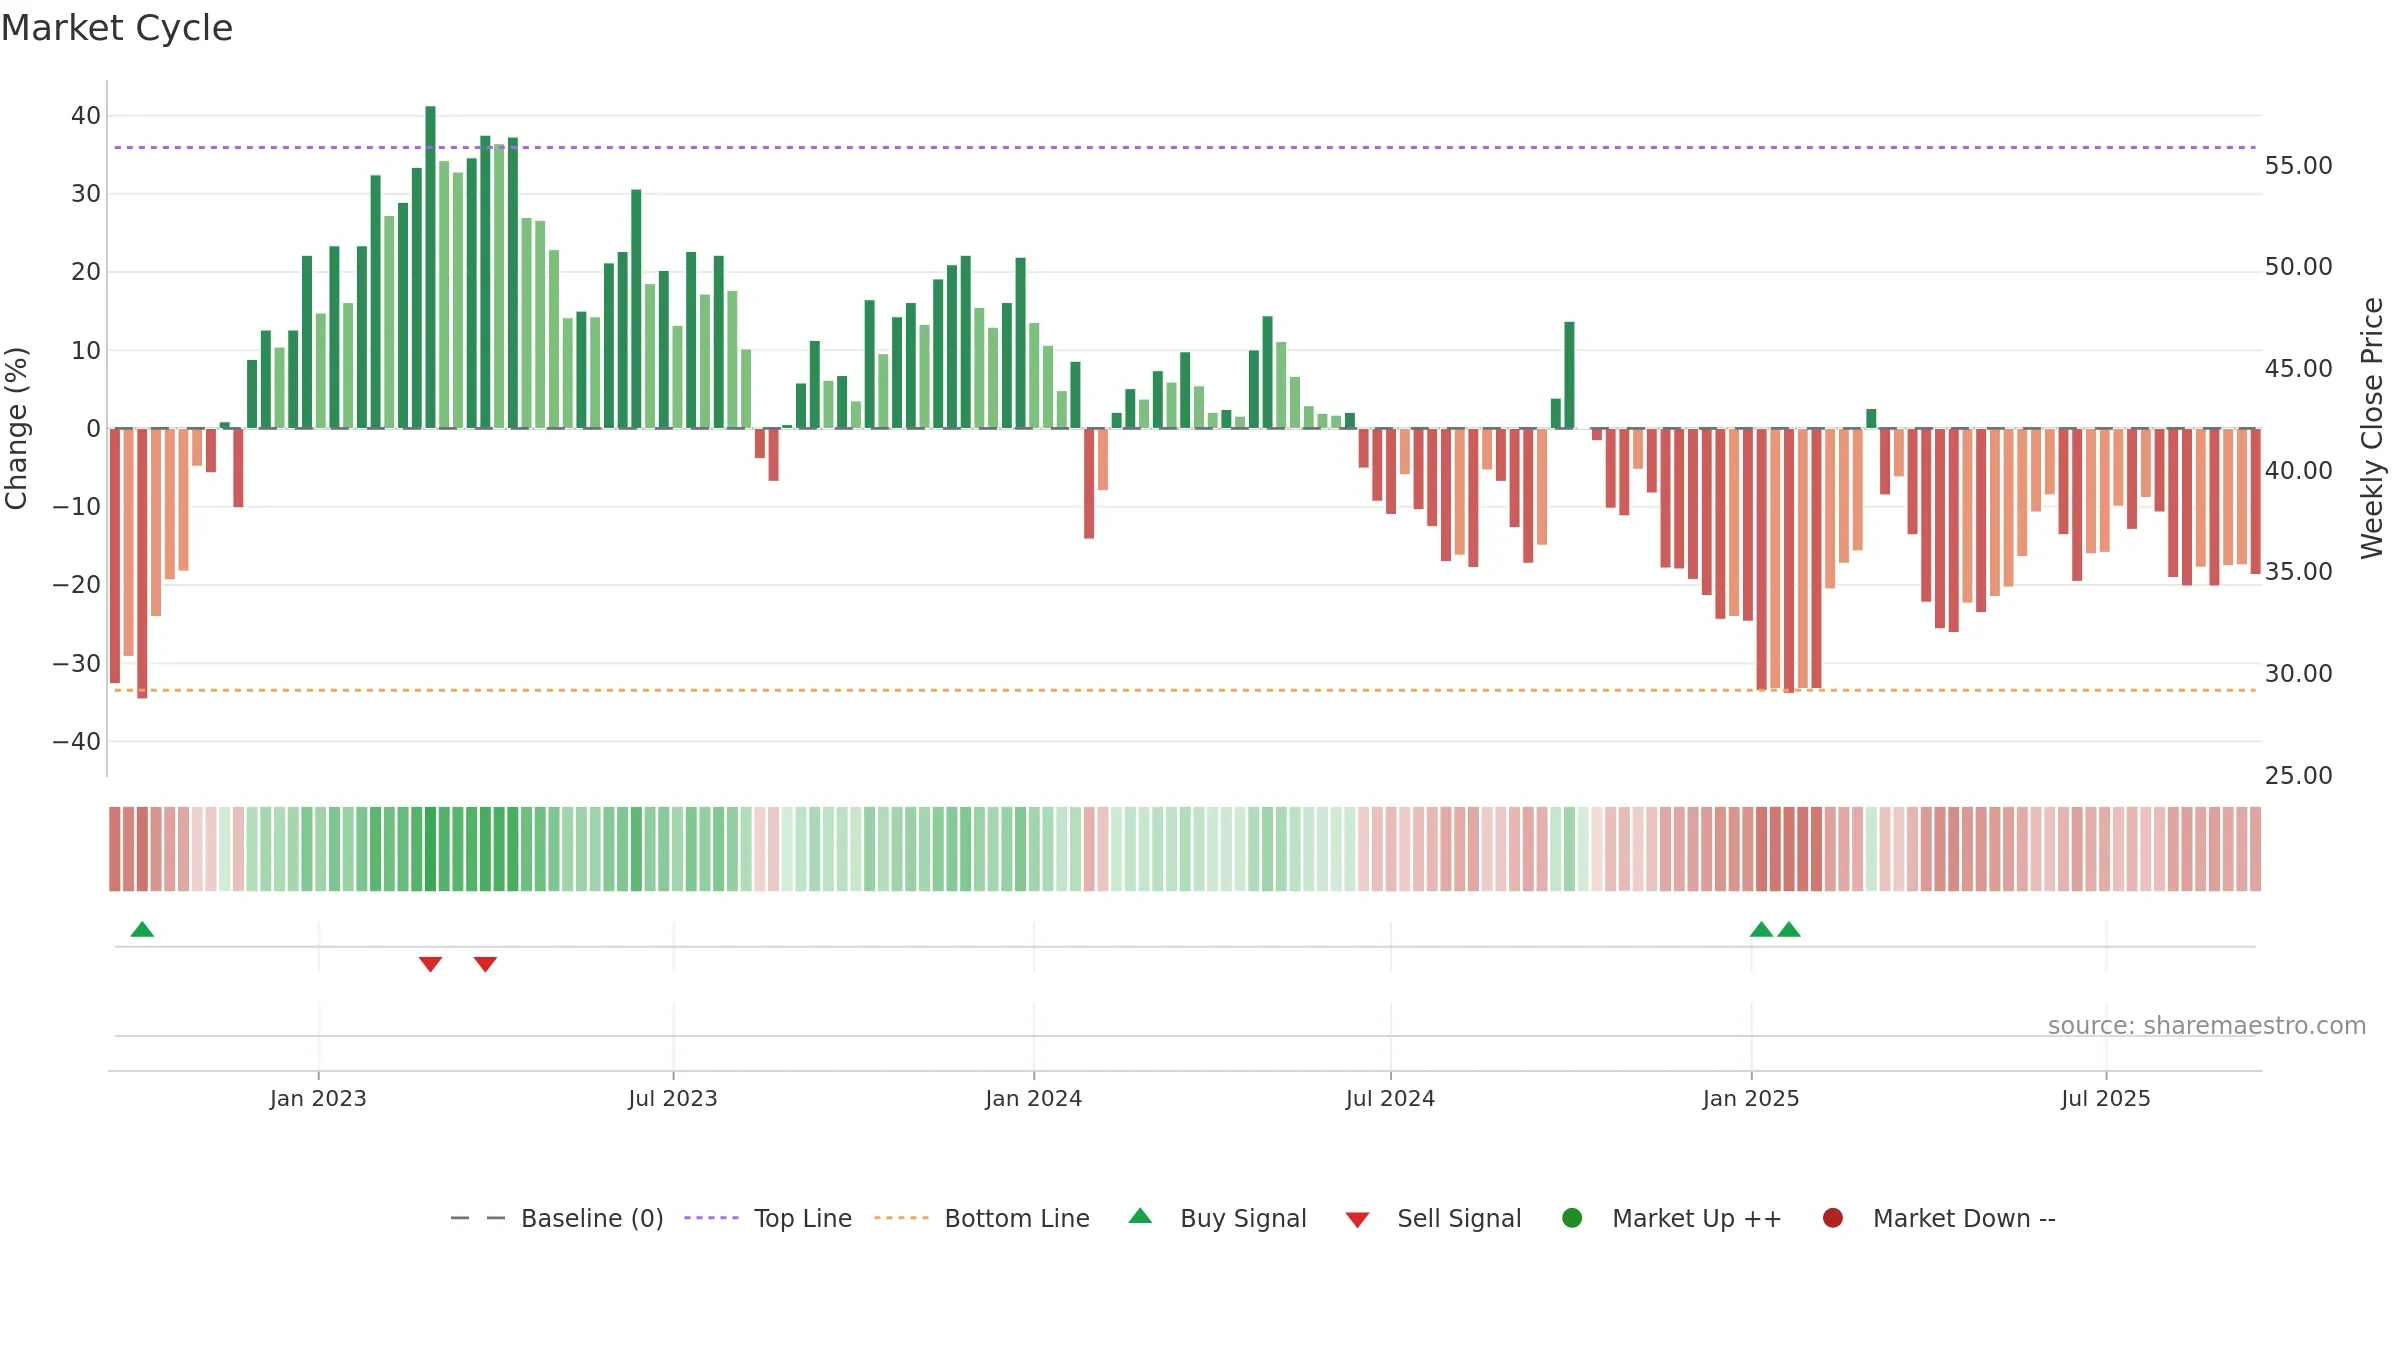This screenshot has height=1350, width=2400.
Task: Click the isolated tall green bar near 14 percent in late 2024
Action: 1569,375
